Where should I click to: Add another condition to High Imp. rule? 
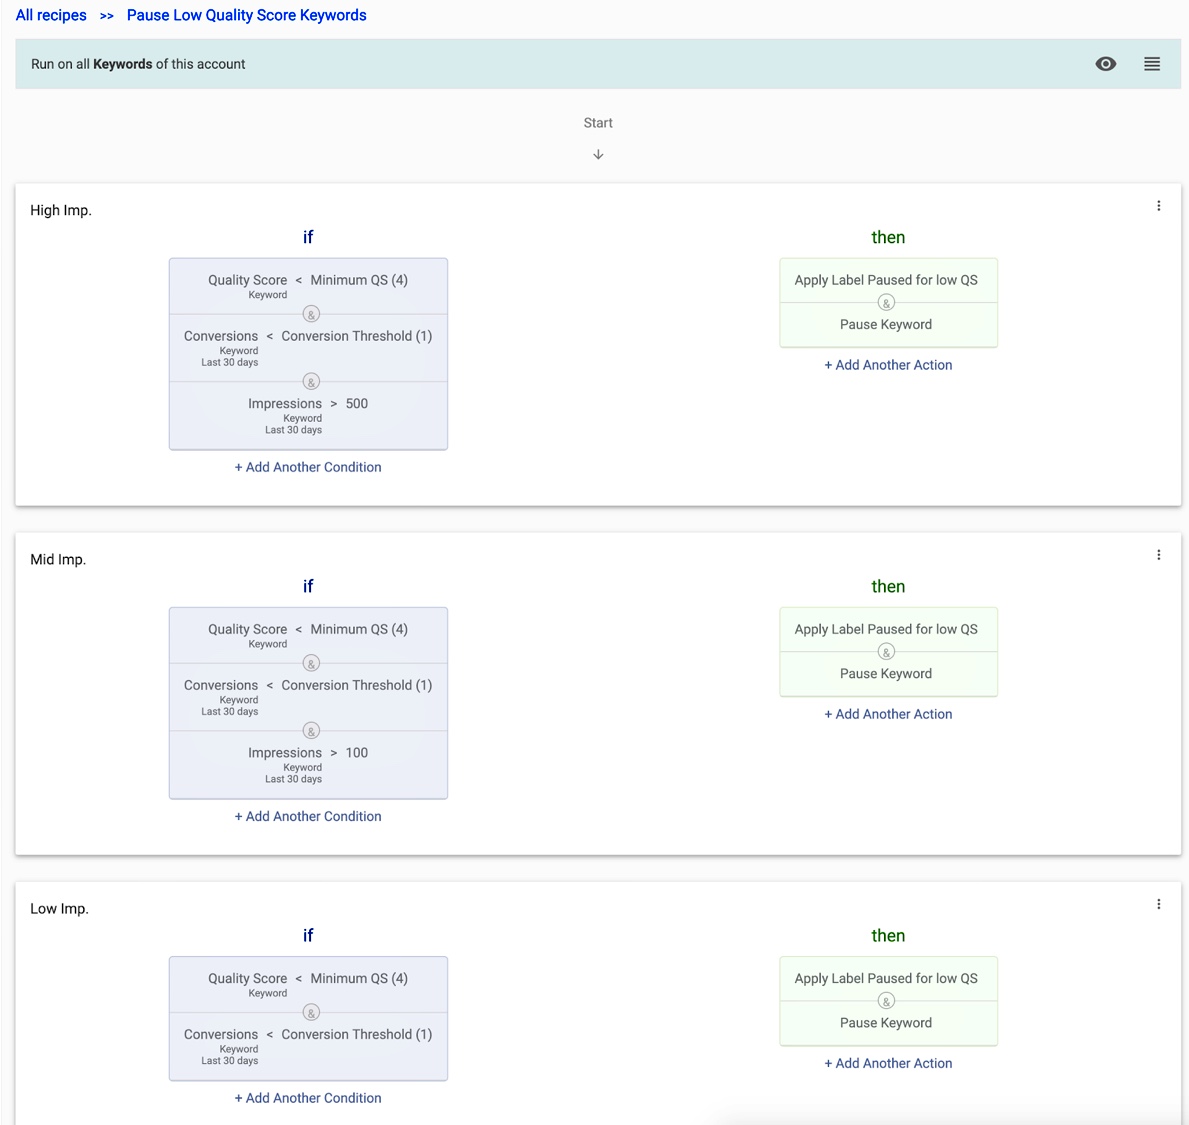(x=308, y=467)
